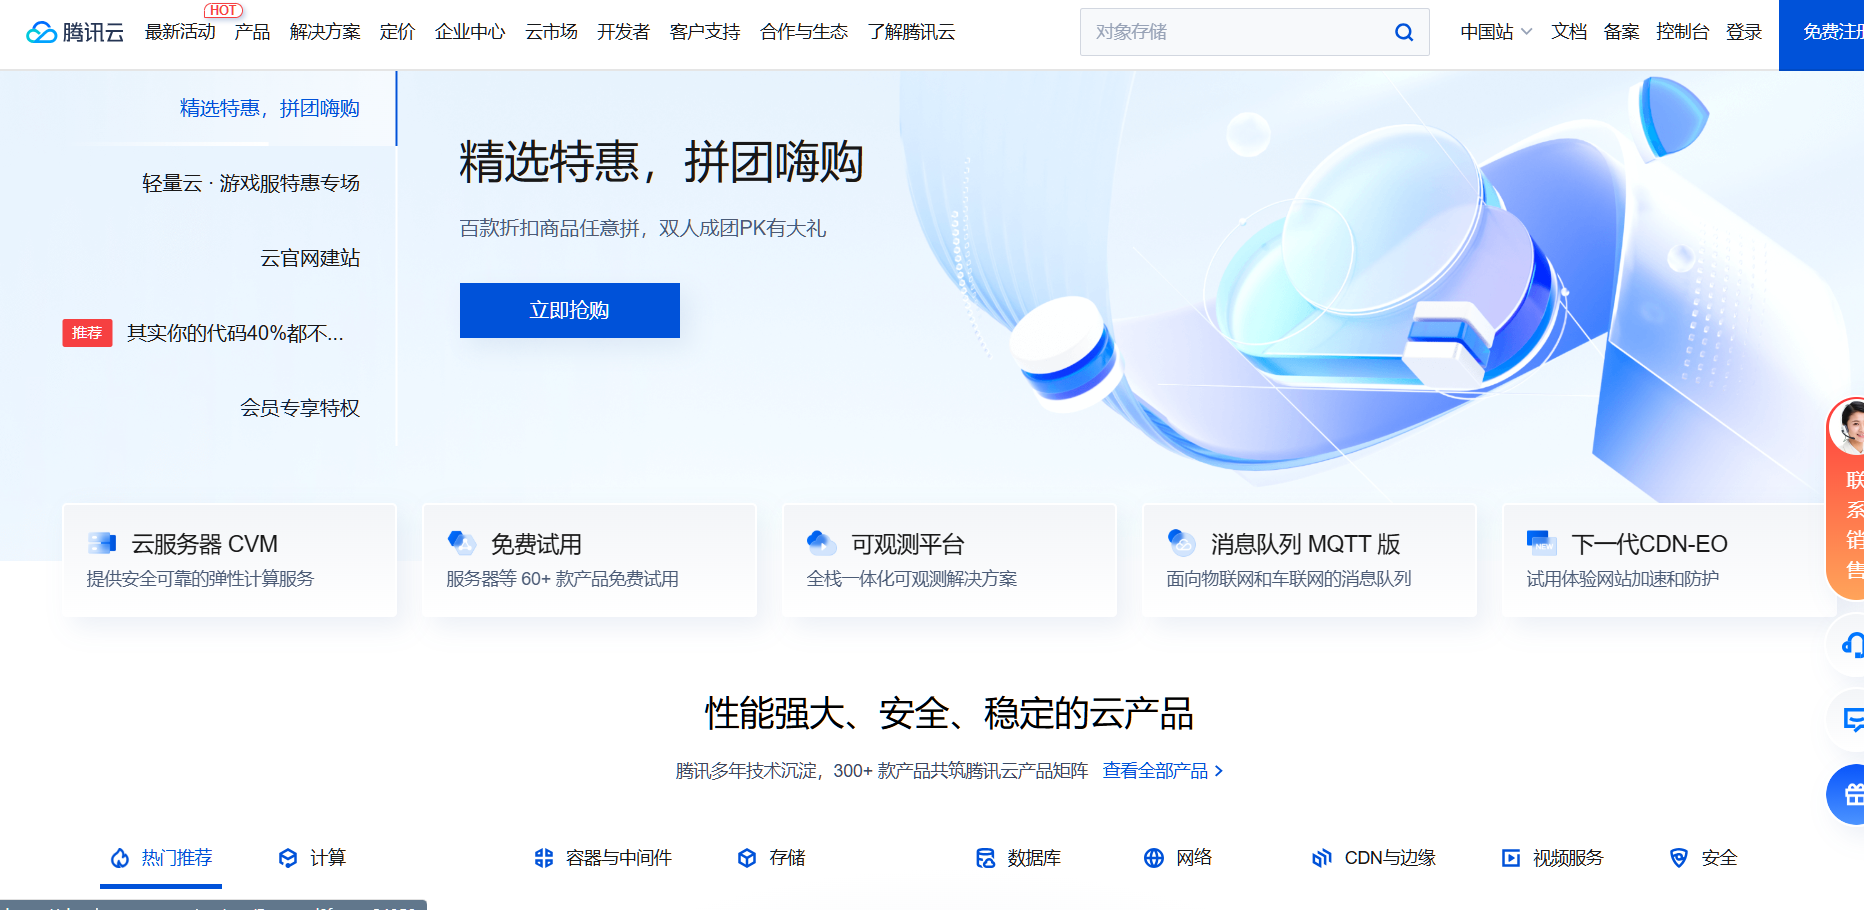
Task: Open the 解决方案 menu
Action: 325,32
